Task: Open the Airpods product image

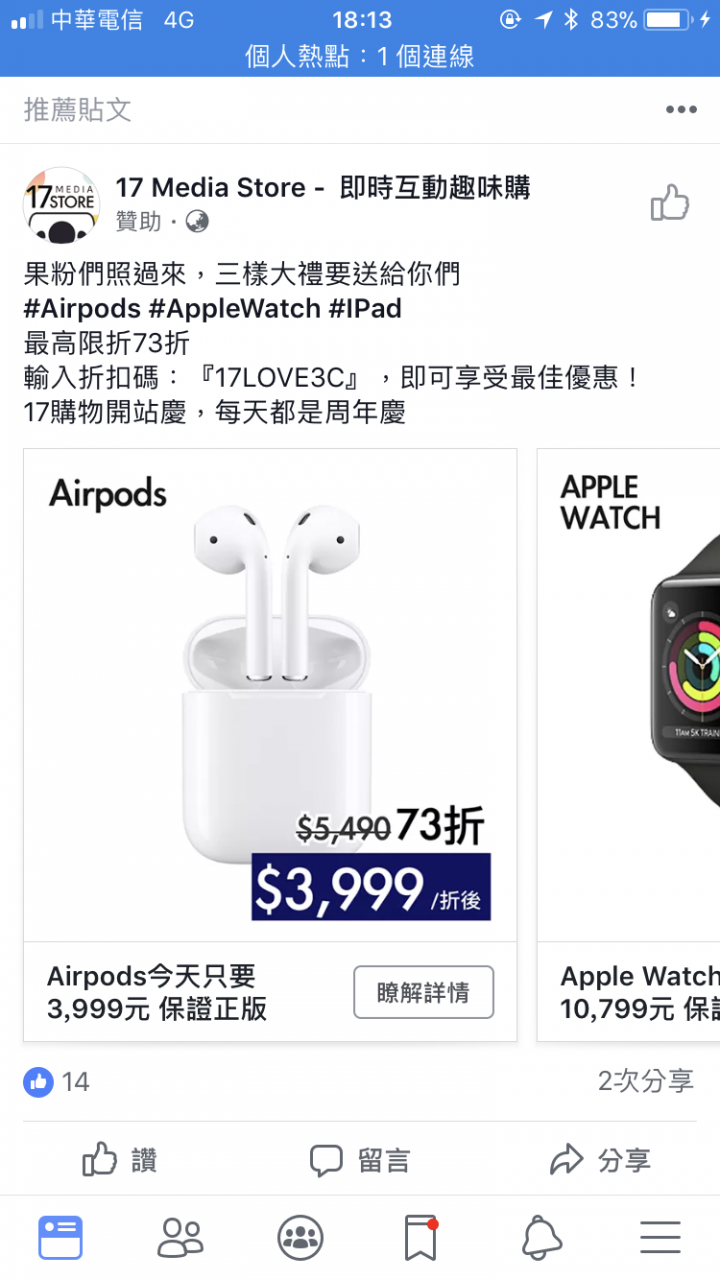Action: point(270,695)
